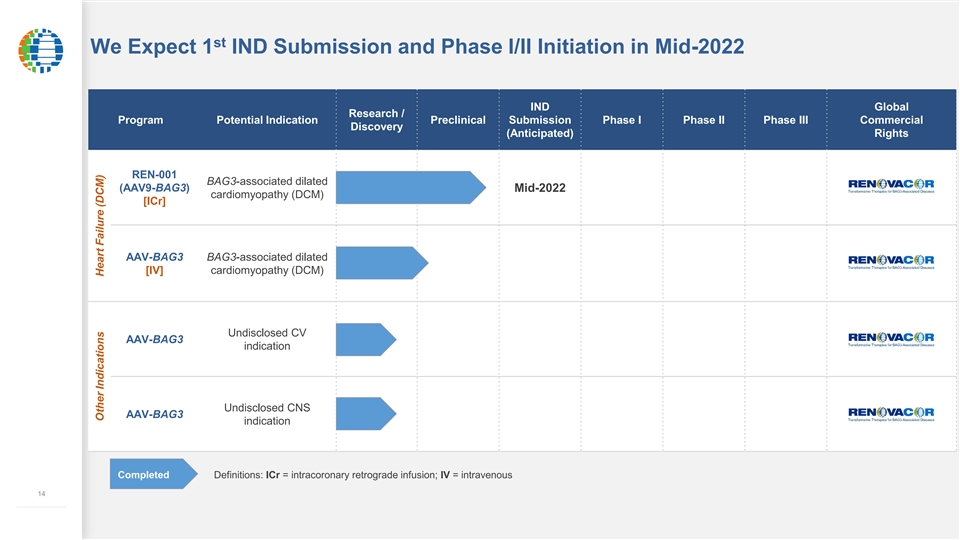Click the Mid-2022 IND submission text
The image size is (960, 540).
[540, 188]
